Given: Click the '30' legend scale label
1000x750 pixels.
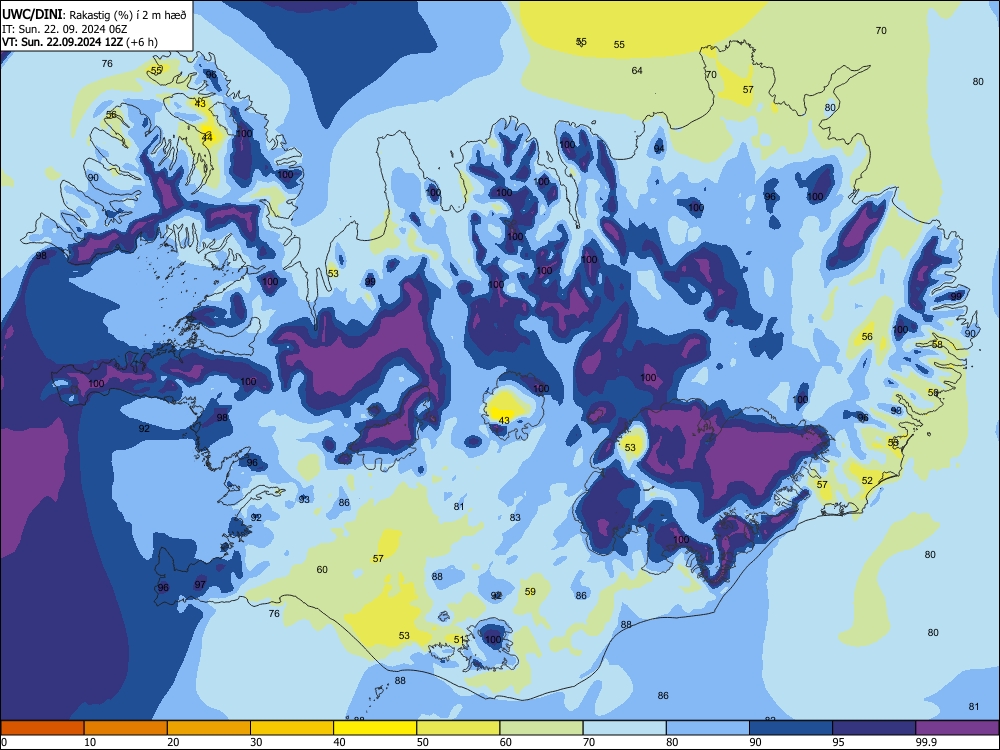Looking at the screenshot, I should (x=256, y=742).
